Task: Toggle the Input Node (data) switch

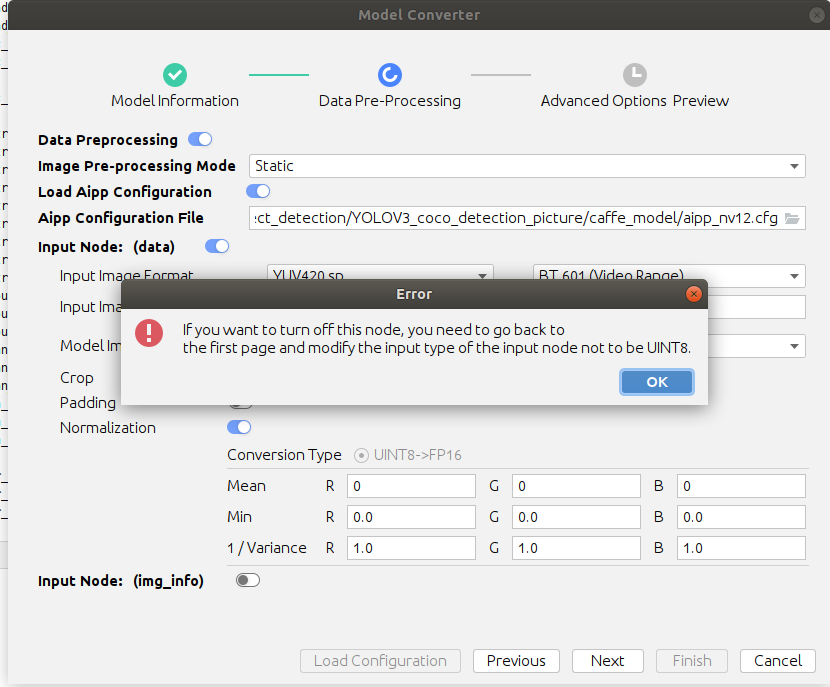Action: [x=217, y=246]
